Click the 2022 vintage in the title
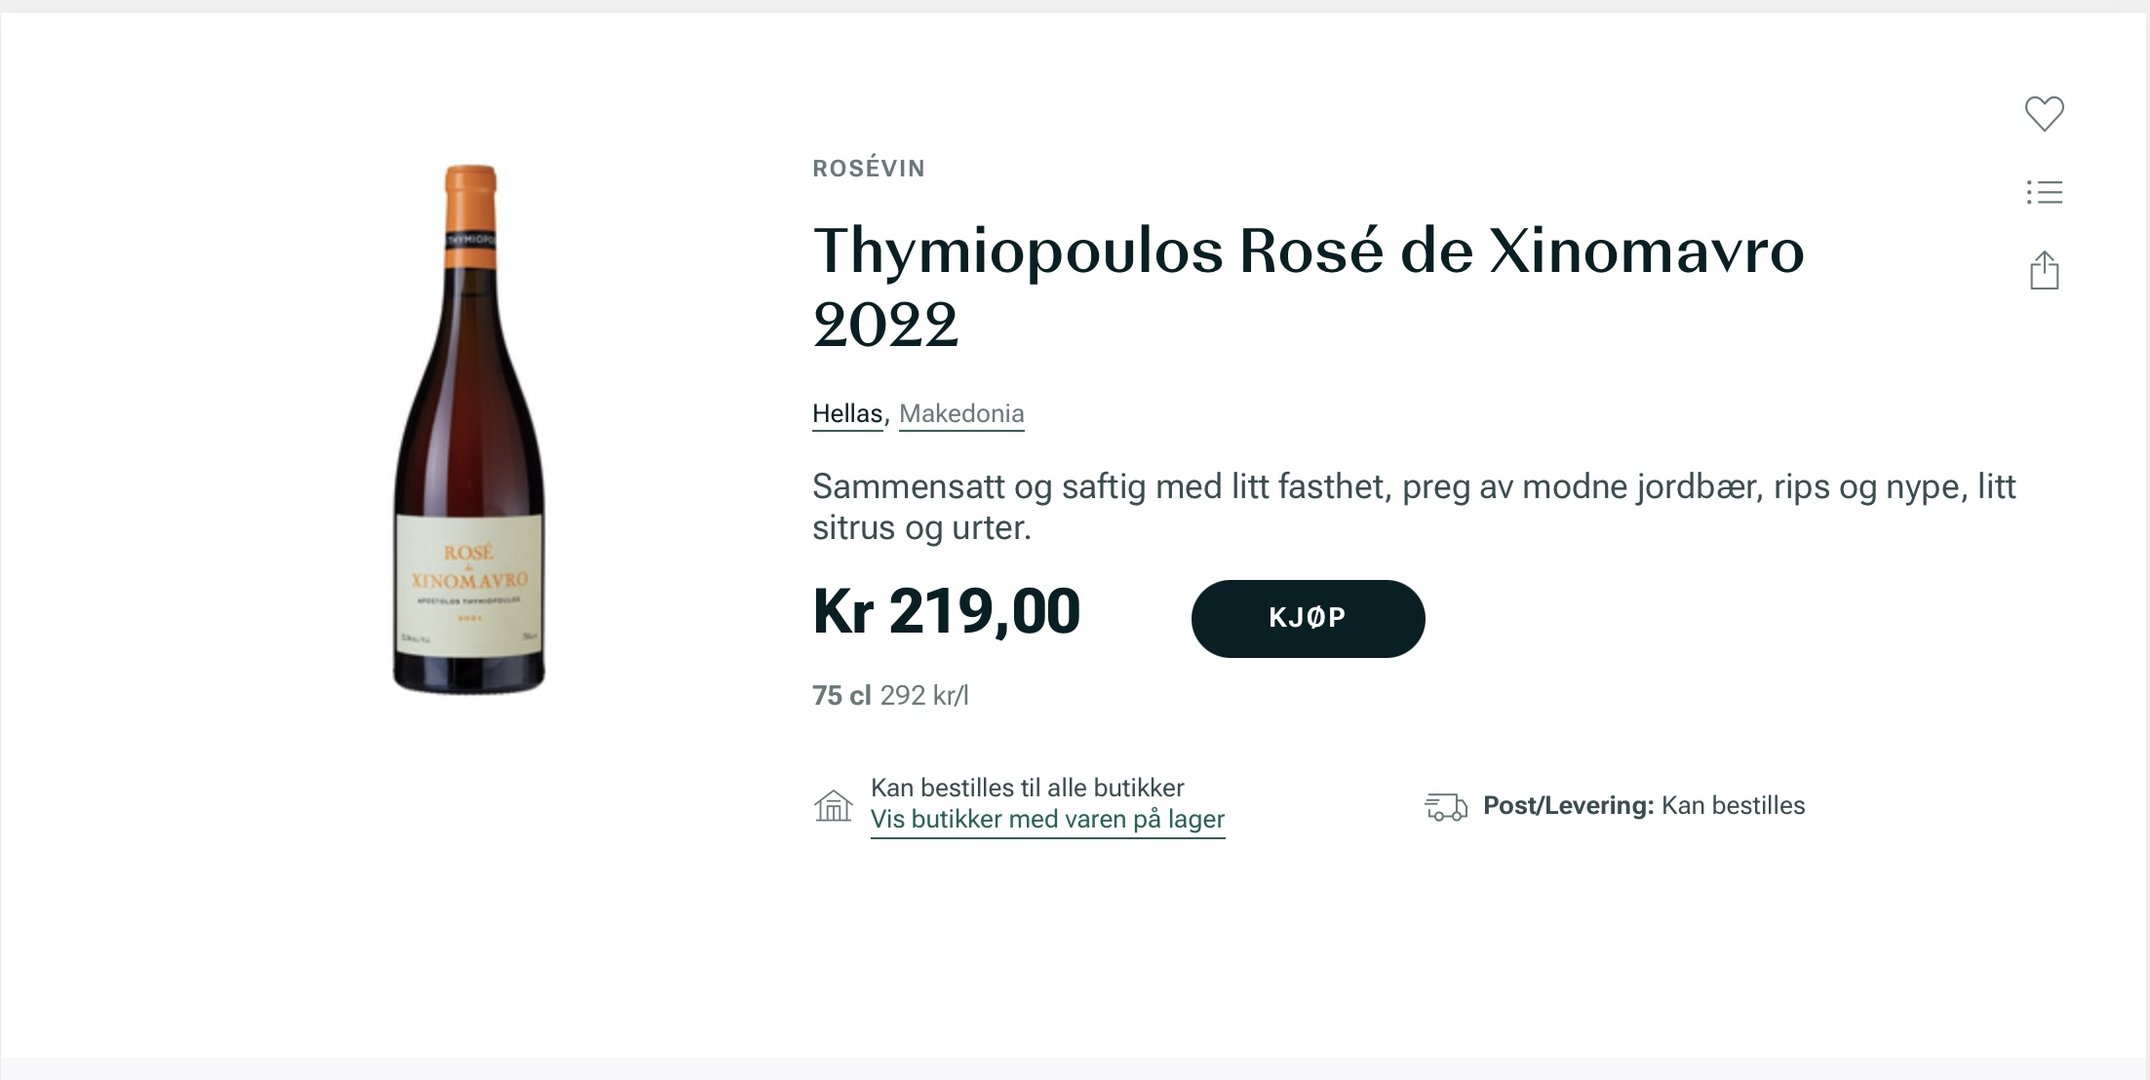2150x1080 pixels. click(885, 325)
